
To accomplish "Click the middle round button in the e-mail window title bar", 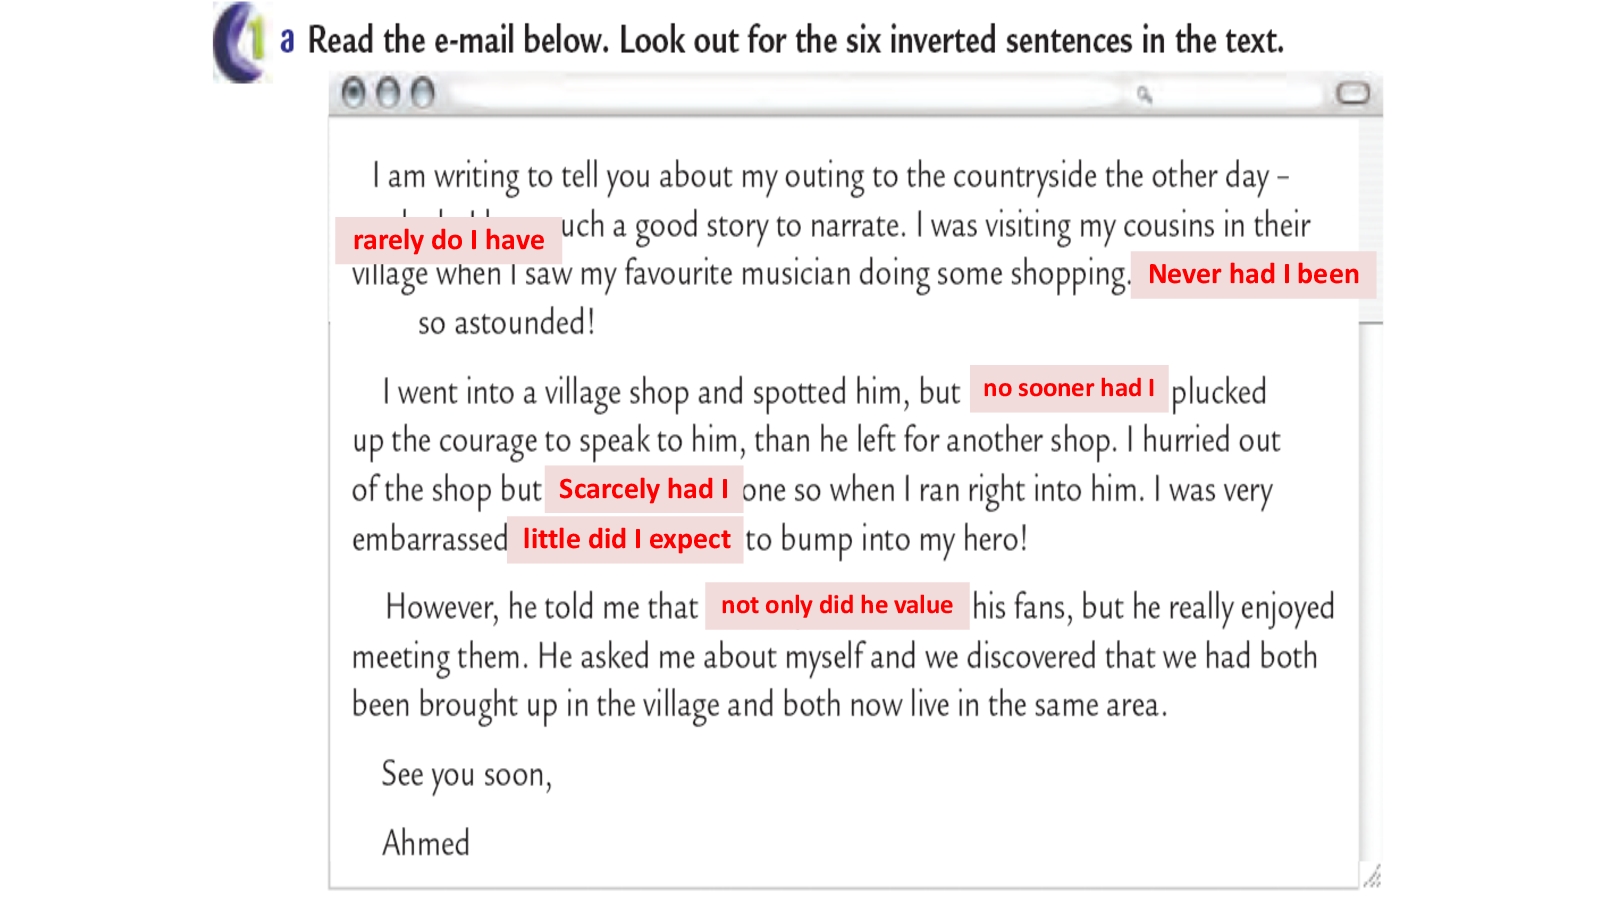I will (x=388, y=93).
